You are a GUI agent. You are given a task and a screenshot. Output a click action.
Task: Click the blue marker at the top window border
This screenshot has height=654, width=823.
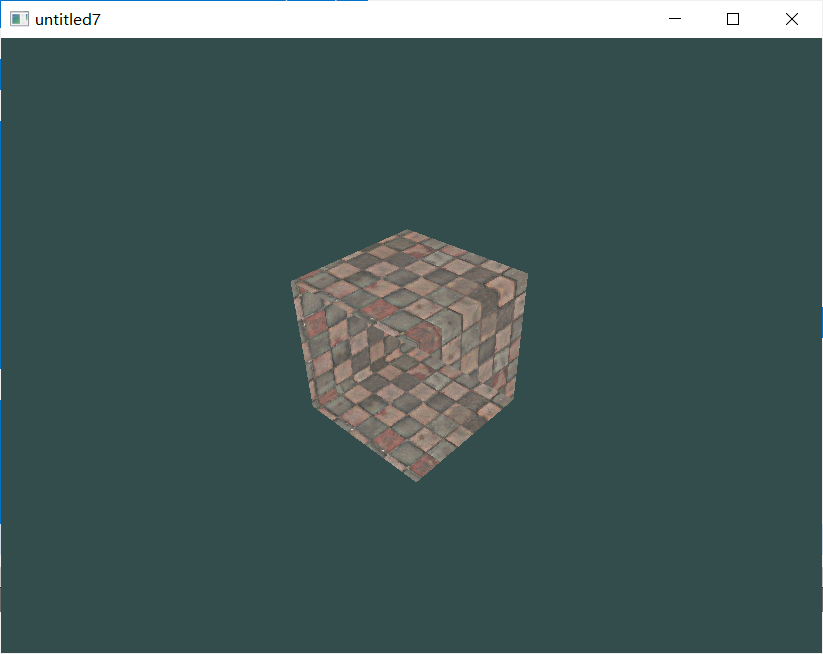310,2
